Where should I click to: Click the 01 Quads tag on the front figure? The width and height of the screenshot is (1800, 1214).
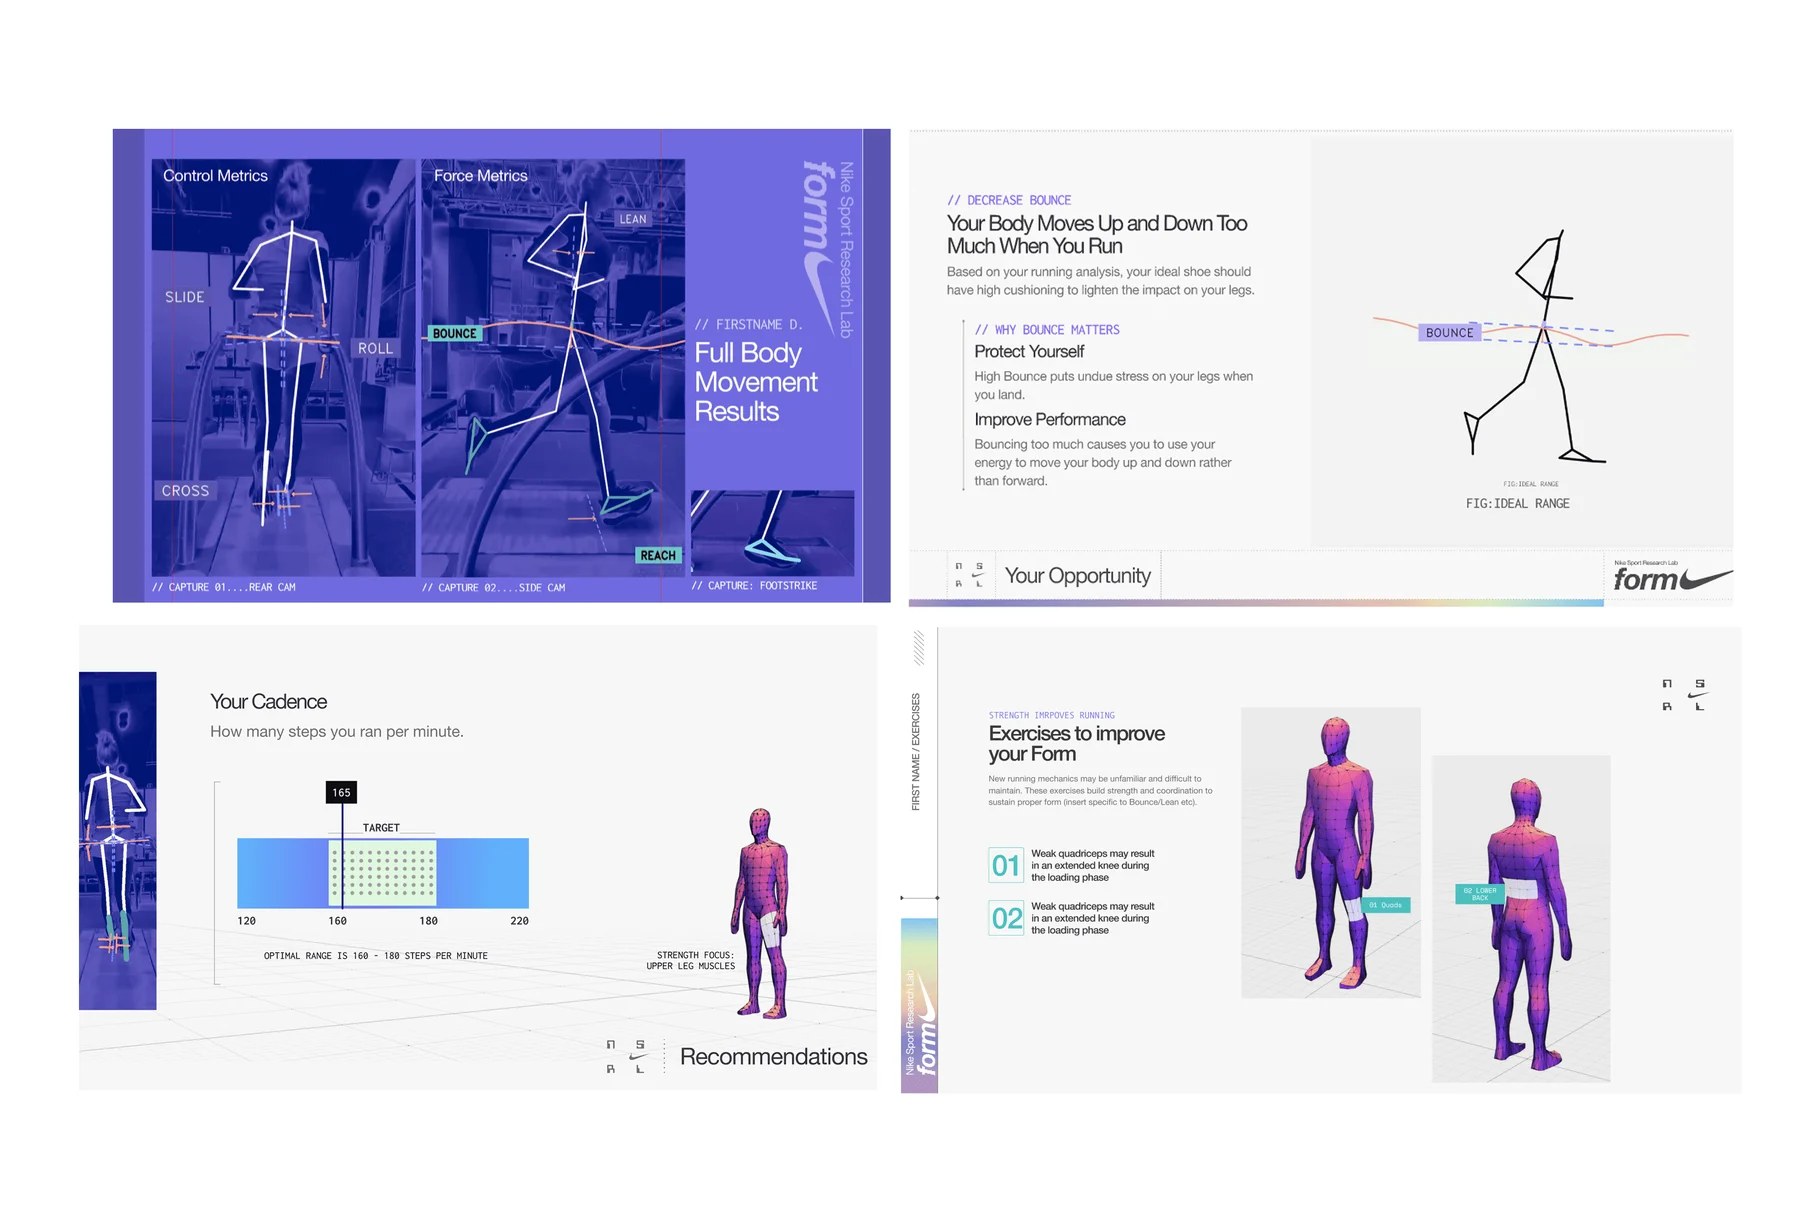[1386, 905]
